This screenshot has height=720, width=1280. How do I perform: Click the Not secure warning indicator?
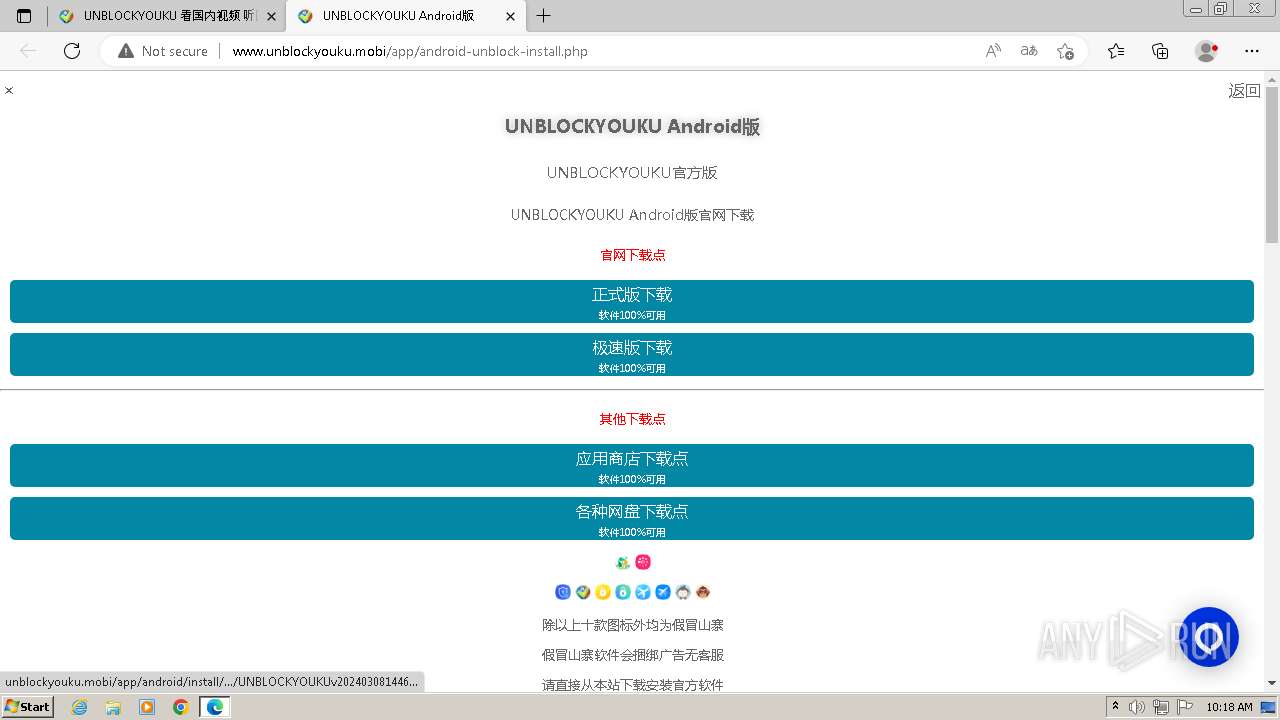pos(163,51)
